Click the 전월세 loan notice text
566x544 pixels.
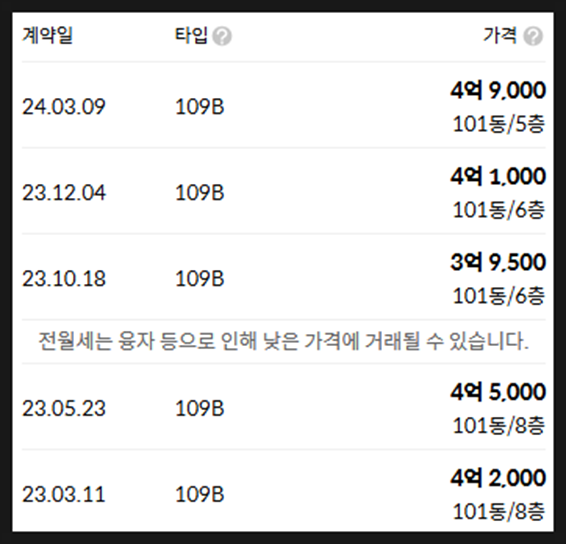(x=283, y=341)
